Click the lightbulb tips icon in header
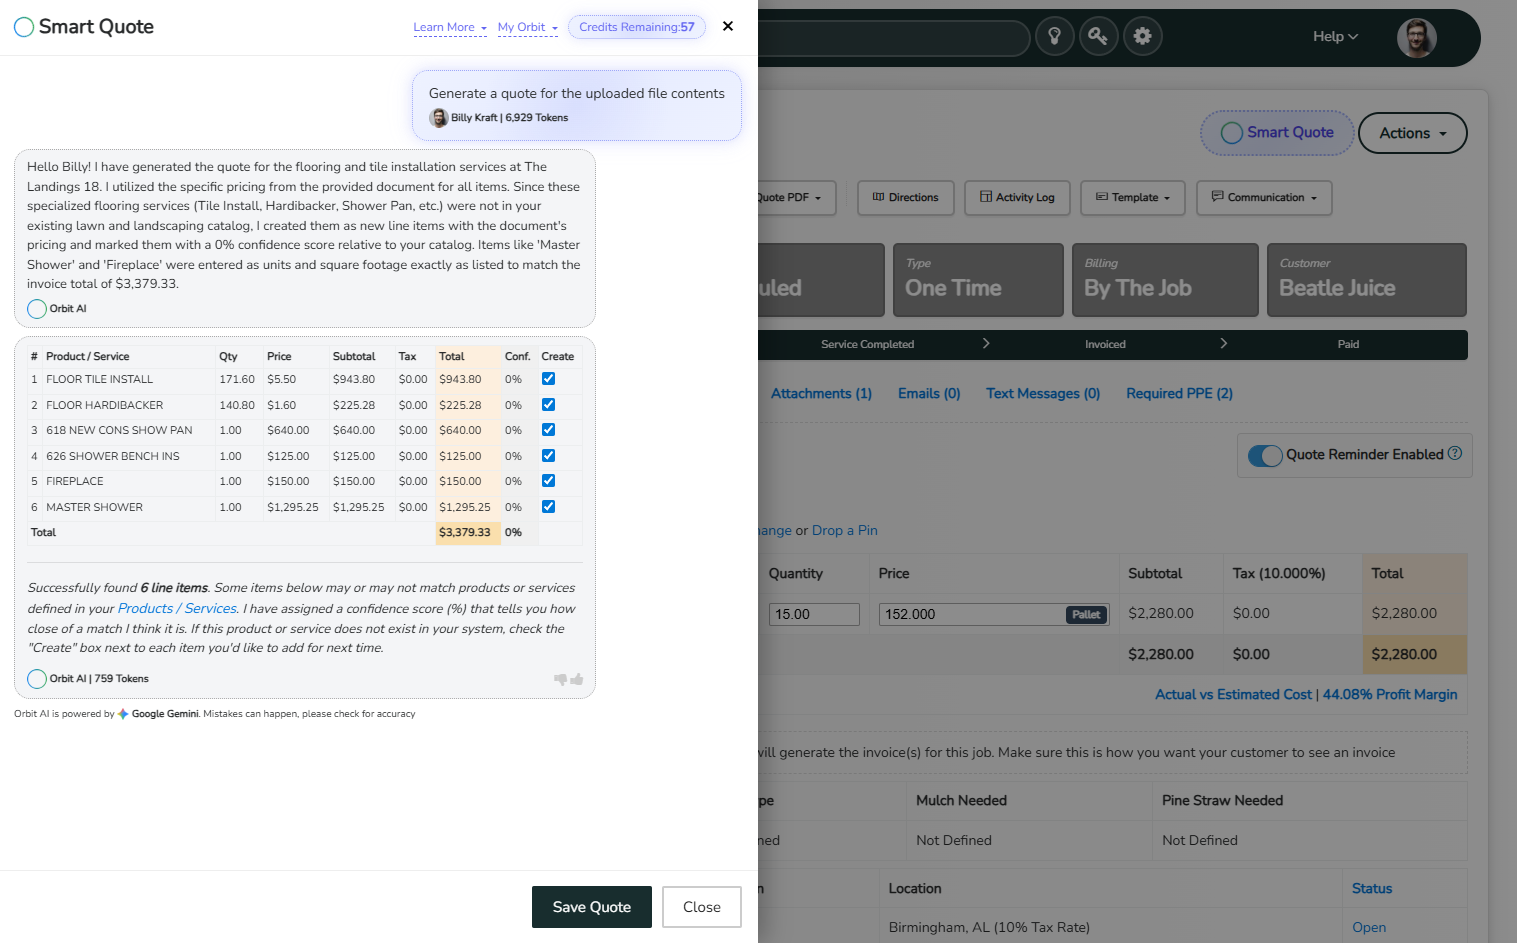This screenshot has height=943, width=1517. (x=1054, y=36)
